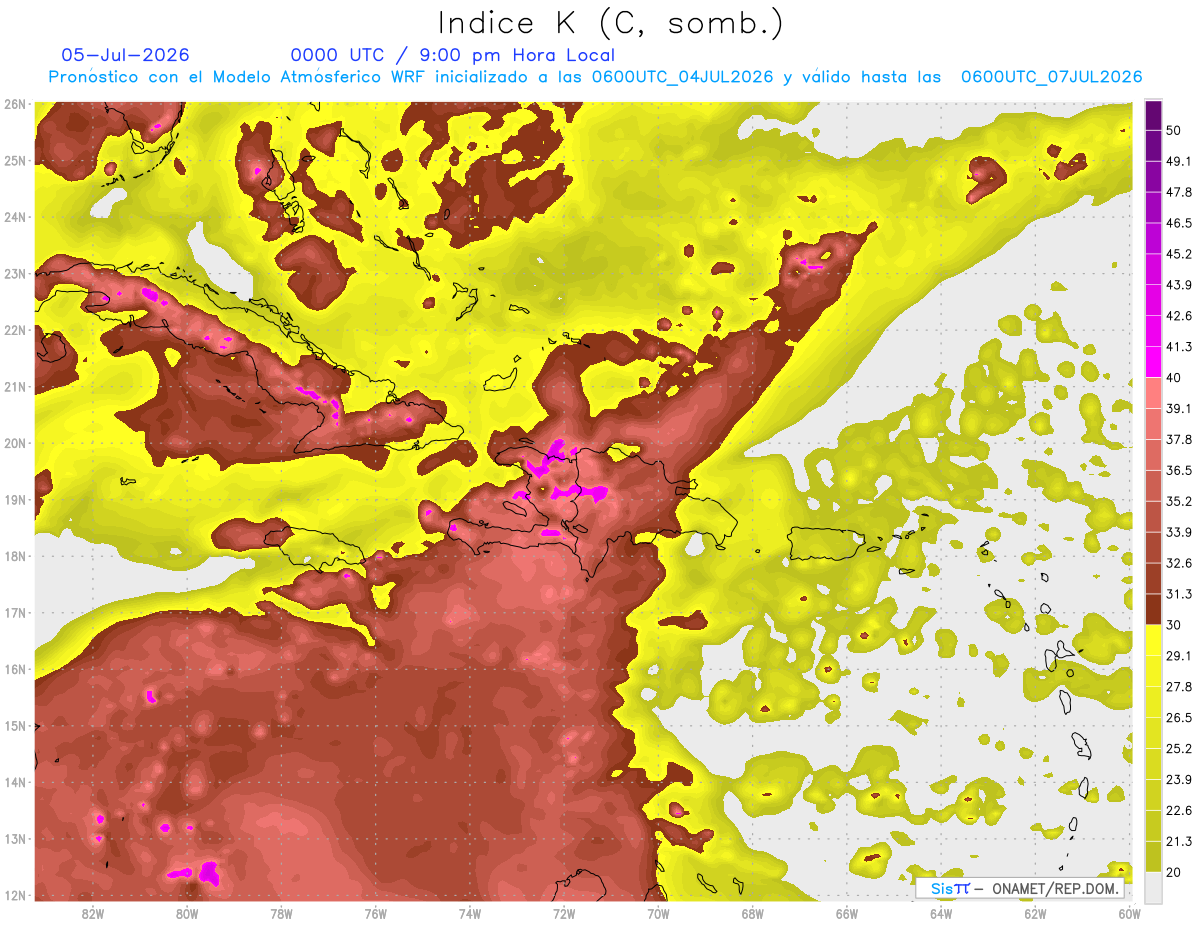Click the '25N' latitude axis label
The height and width of the screenshot is (927, 1200).
(x=14, y=161)
